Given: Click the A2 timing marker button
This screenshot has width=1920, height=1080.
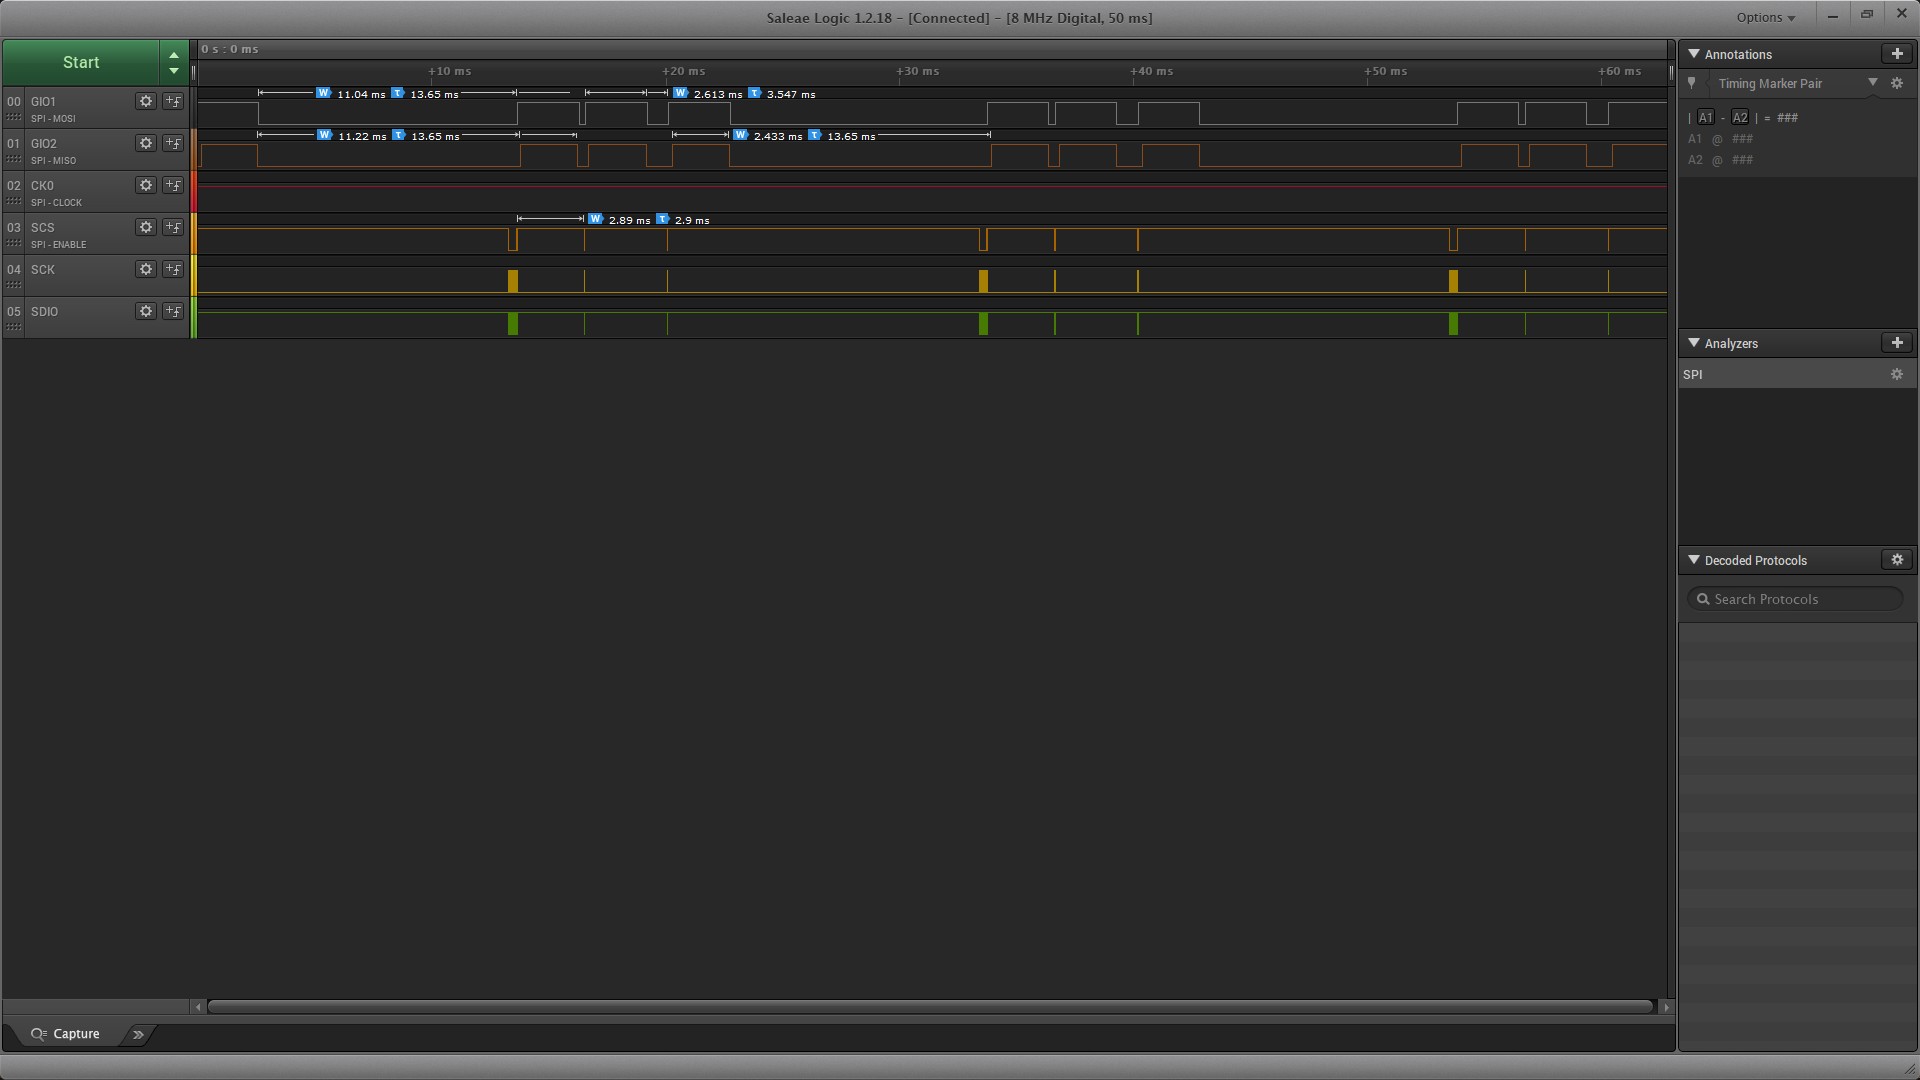Looking at the screenshot, I should pyautogui.click(x=1740, y=117).
